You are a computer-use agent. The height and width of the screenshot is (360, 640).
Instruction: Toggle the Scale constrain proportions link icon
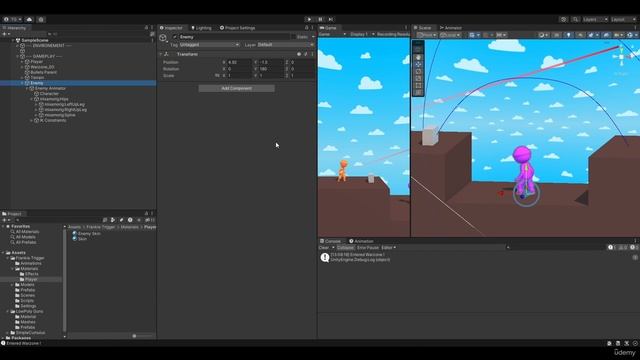(x=217, y=76)
